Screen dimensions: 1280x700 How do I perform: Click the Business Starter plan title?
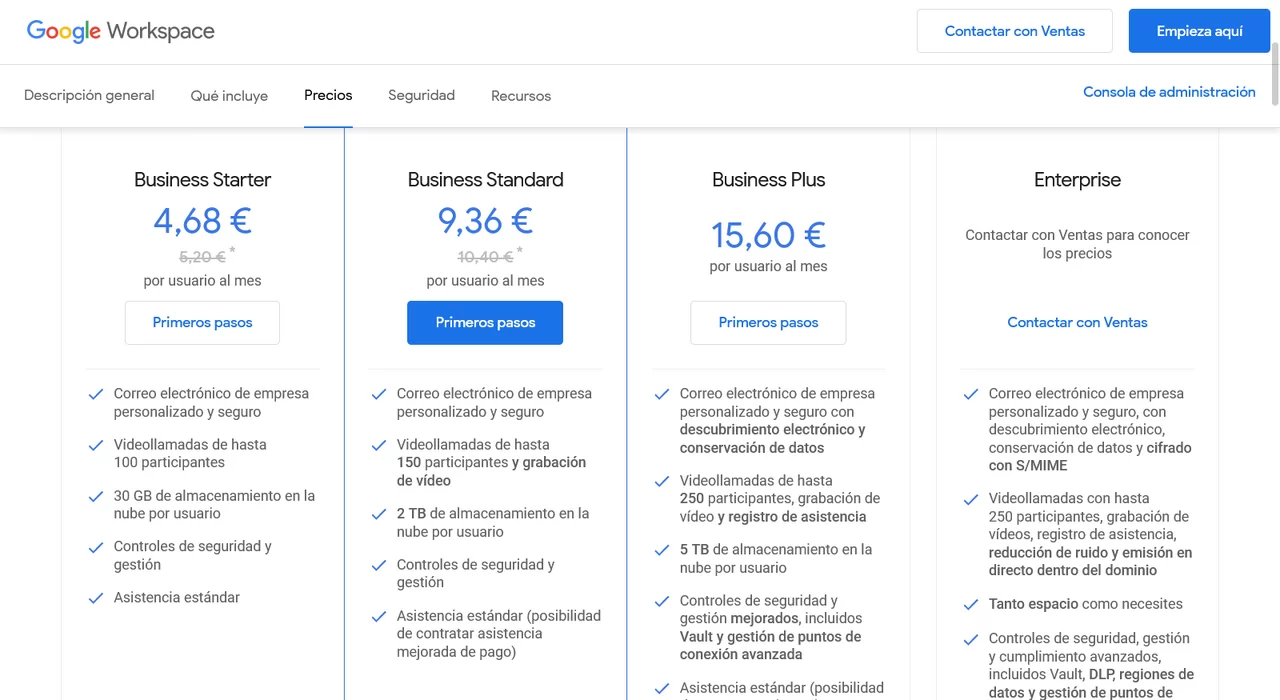202,180
